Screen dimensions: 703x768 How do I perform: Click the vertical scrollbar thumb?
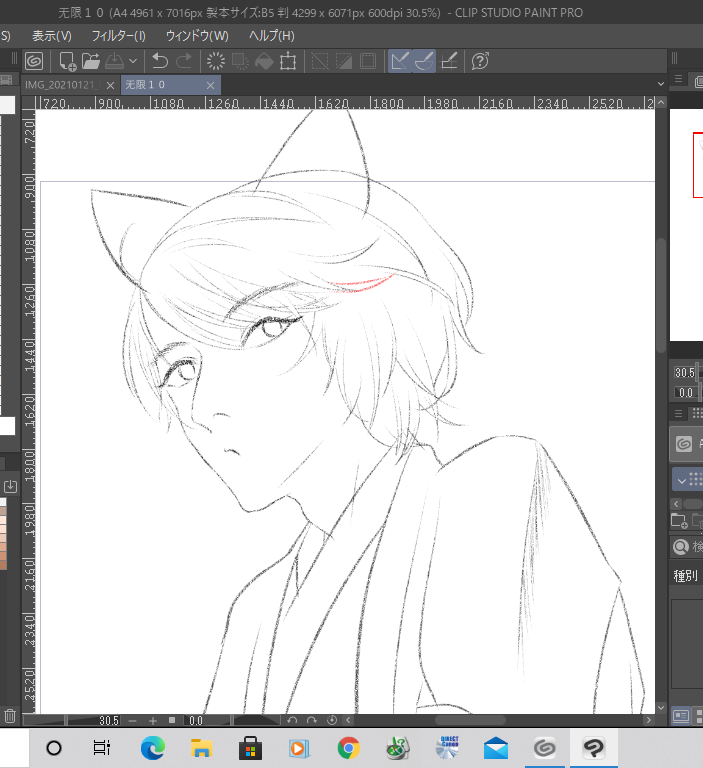tap(661, 295)
